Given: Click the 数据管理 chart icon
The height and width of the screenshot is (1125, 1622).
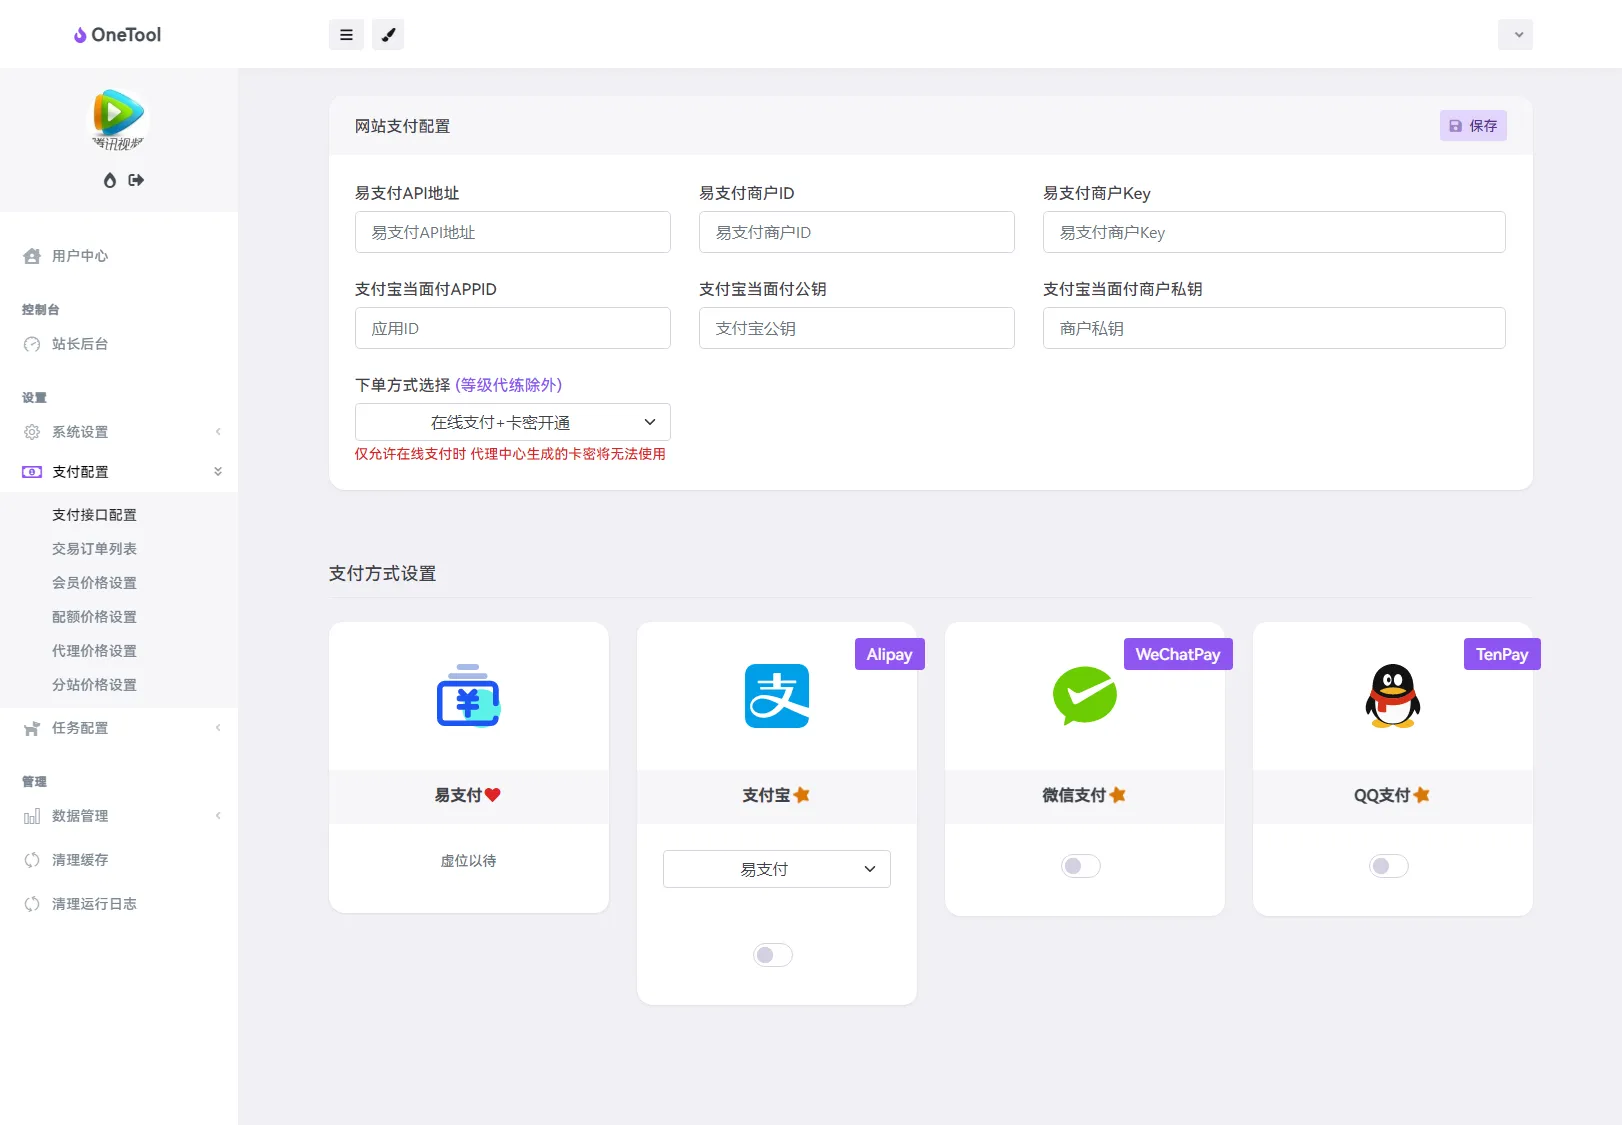Looking at the screenshot, I should click(x=31, y=815).
